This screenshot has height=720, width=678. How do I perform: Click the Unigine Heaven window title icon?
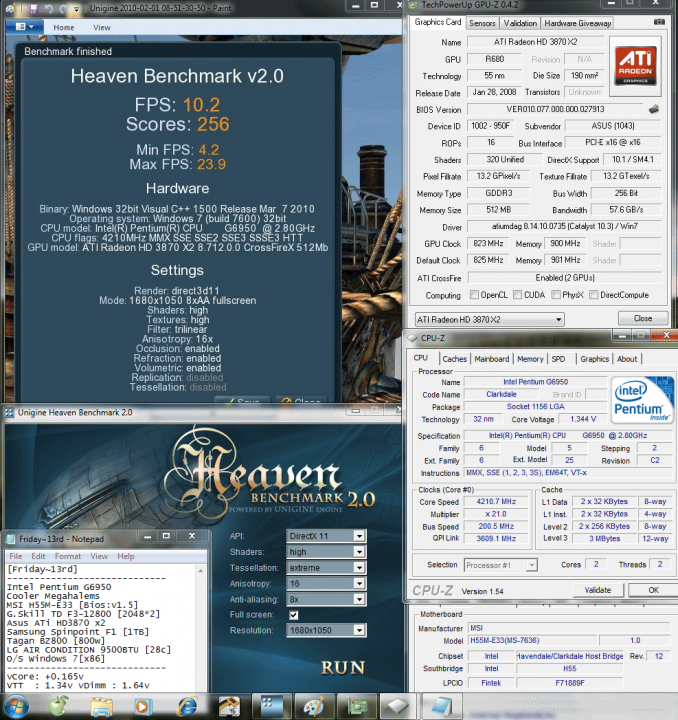(9, 413)
